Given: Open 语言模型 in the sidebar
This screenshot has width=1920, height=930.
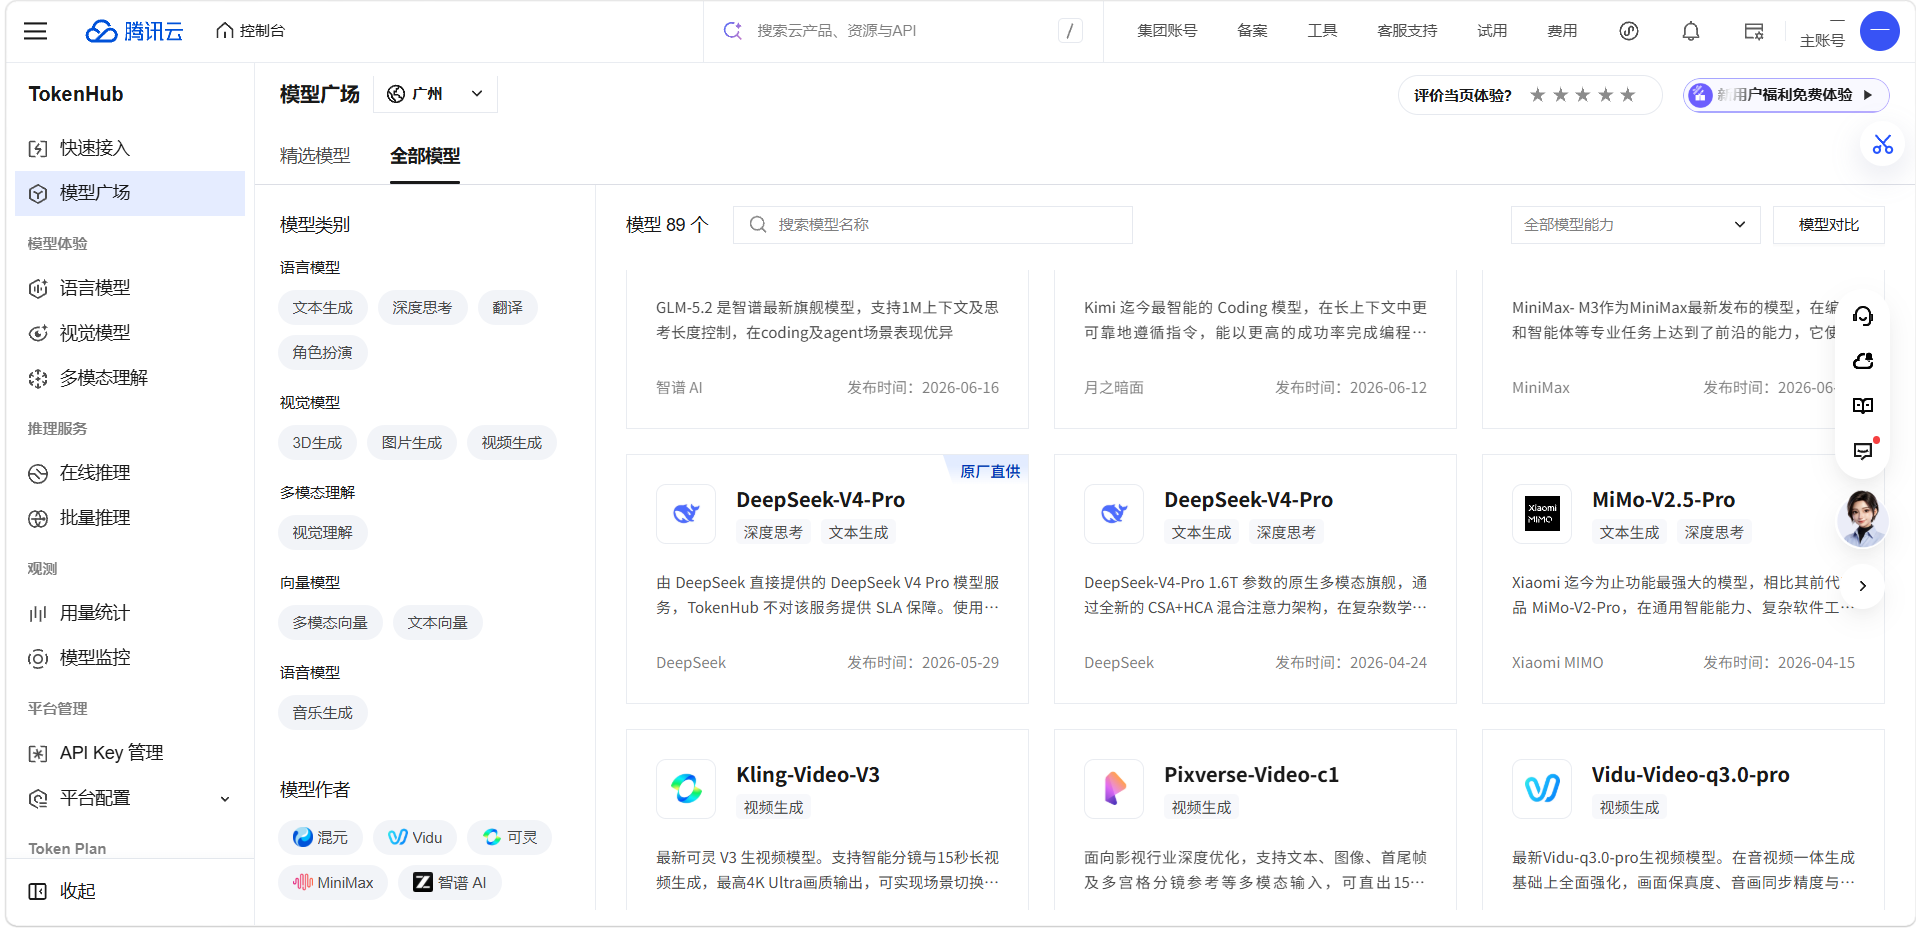Looking at the screenshot, I should coord(130,288).
